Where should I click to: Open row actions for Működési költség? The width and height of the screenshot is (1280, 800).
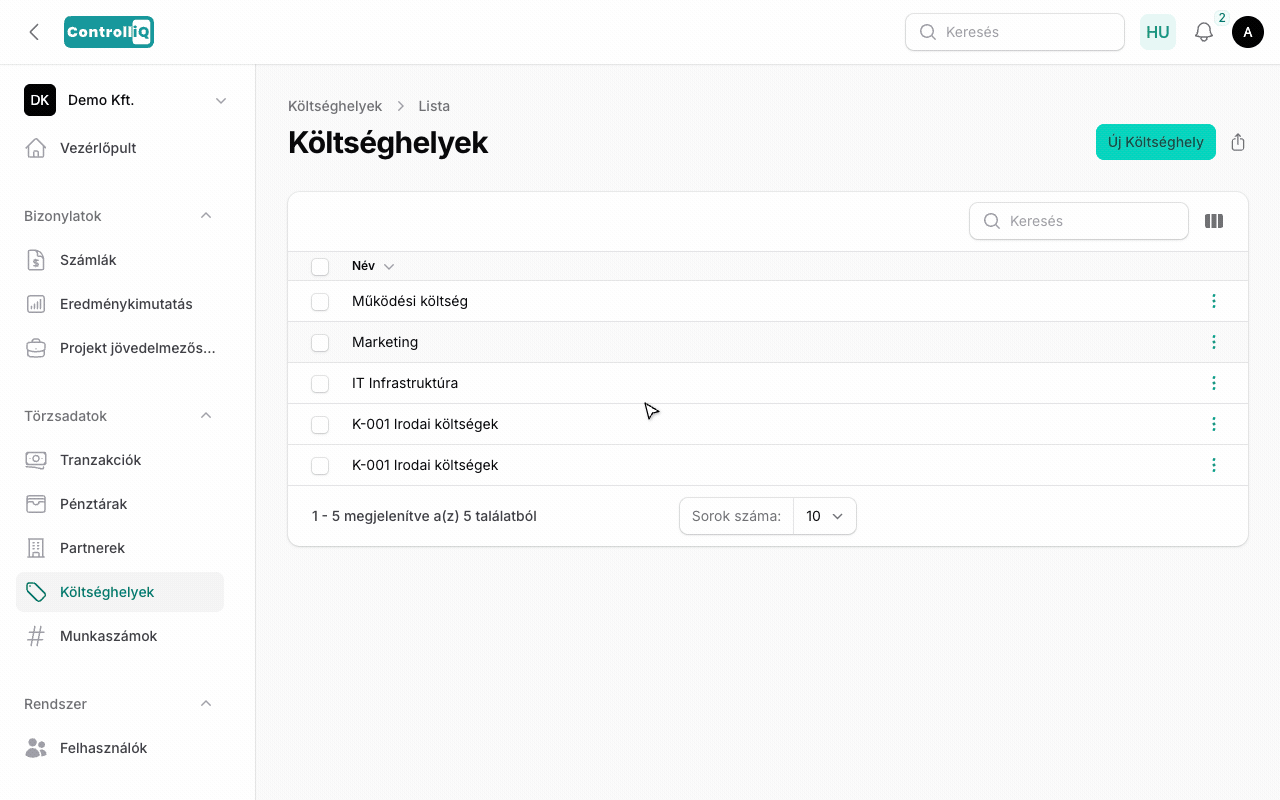coord(1214,301)
